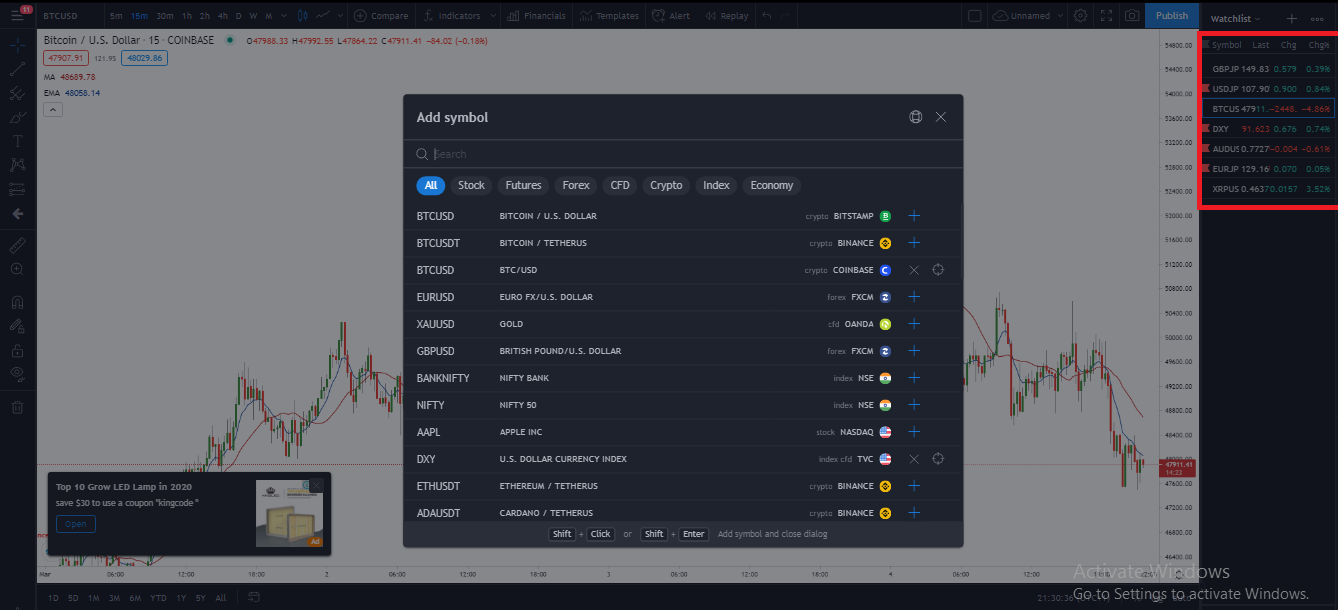1338x610 pixels.
Task: Select the All filter tab
Action: coord(431,185)
